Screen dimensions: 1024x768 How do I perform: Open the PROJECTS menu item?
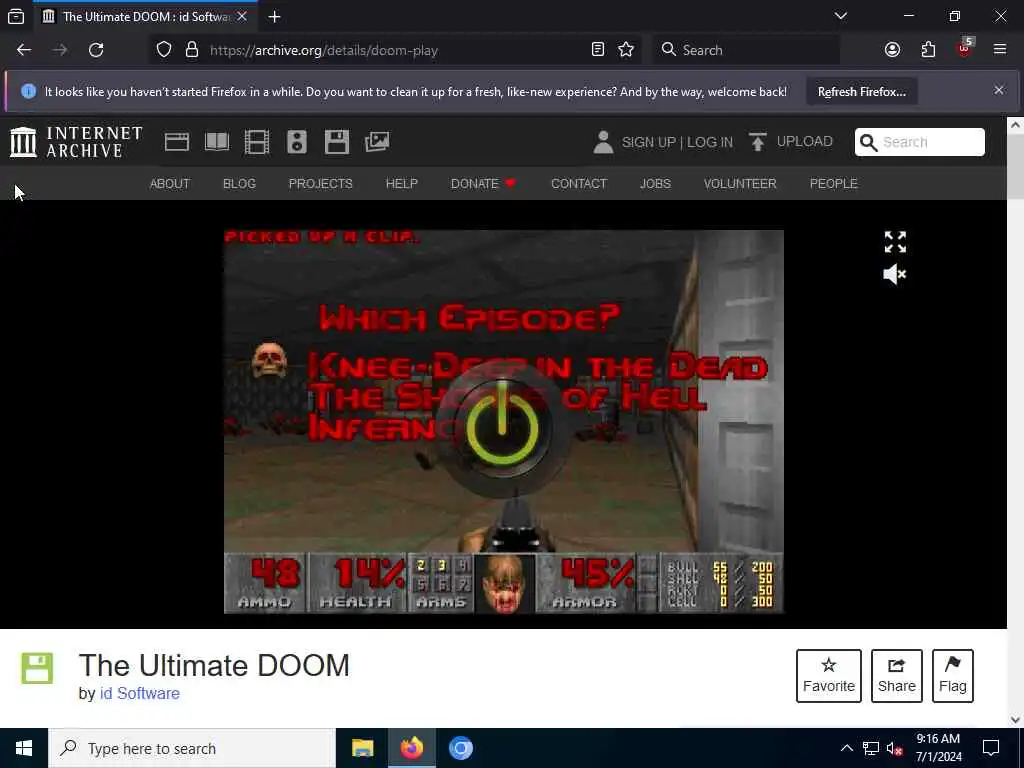tap(321, 184)
